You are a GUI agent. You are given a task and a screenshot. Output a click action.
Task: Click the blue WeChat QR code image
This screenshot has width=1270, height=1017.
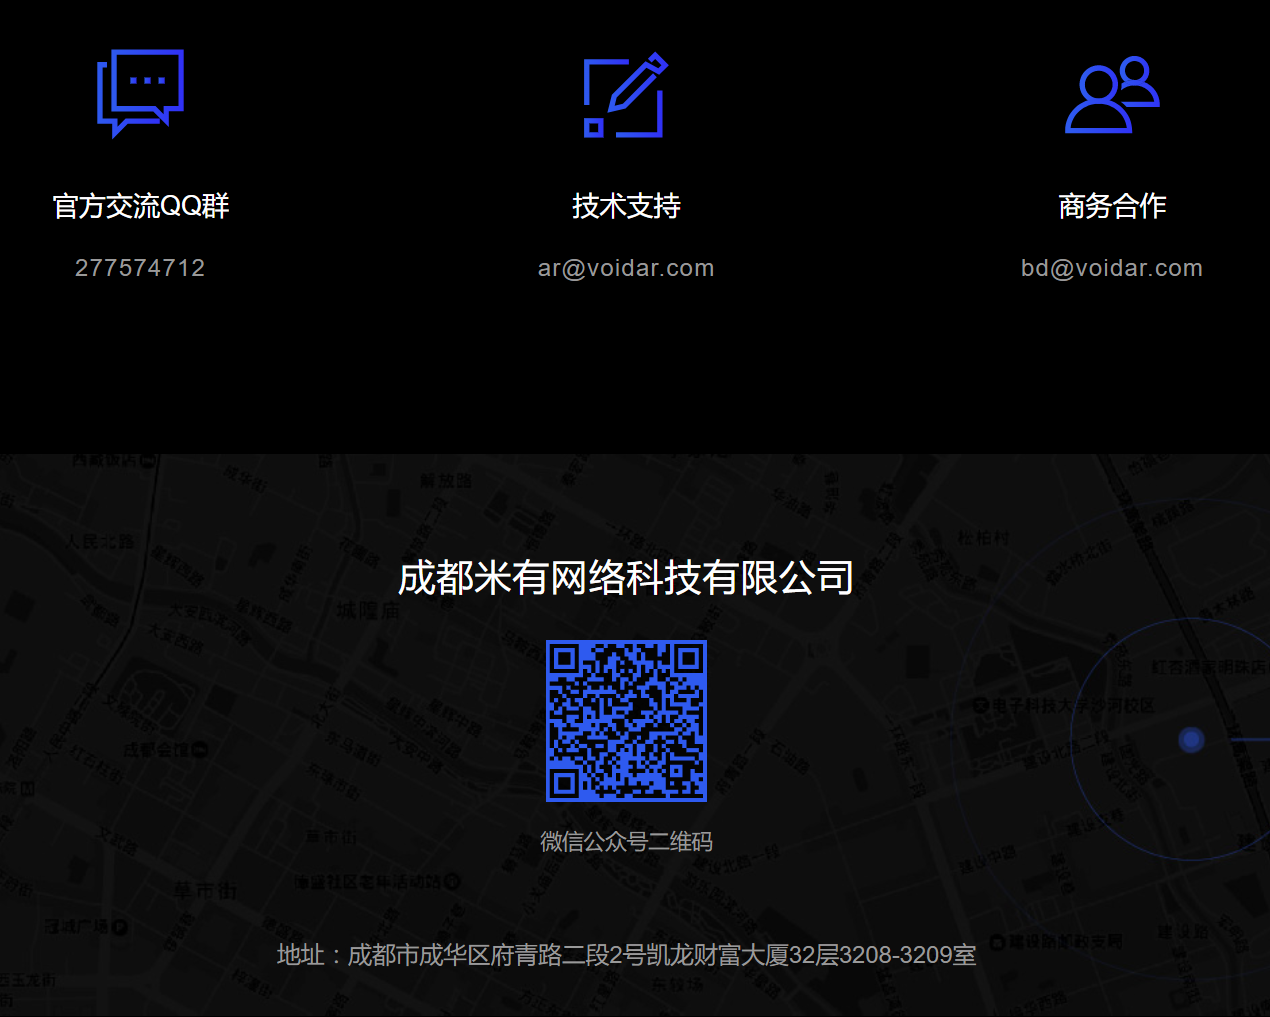coord(626,721)
